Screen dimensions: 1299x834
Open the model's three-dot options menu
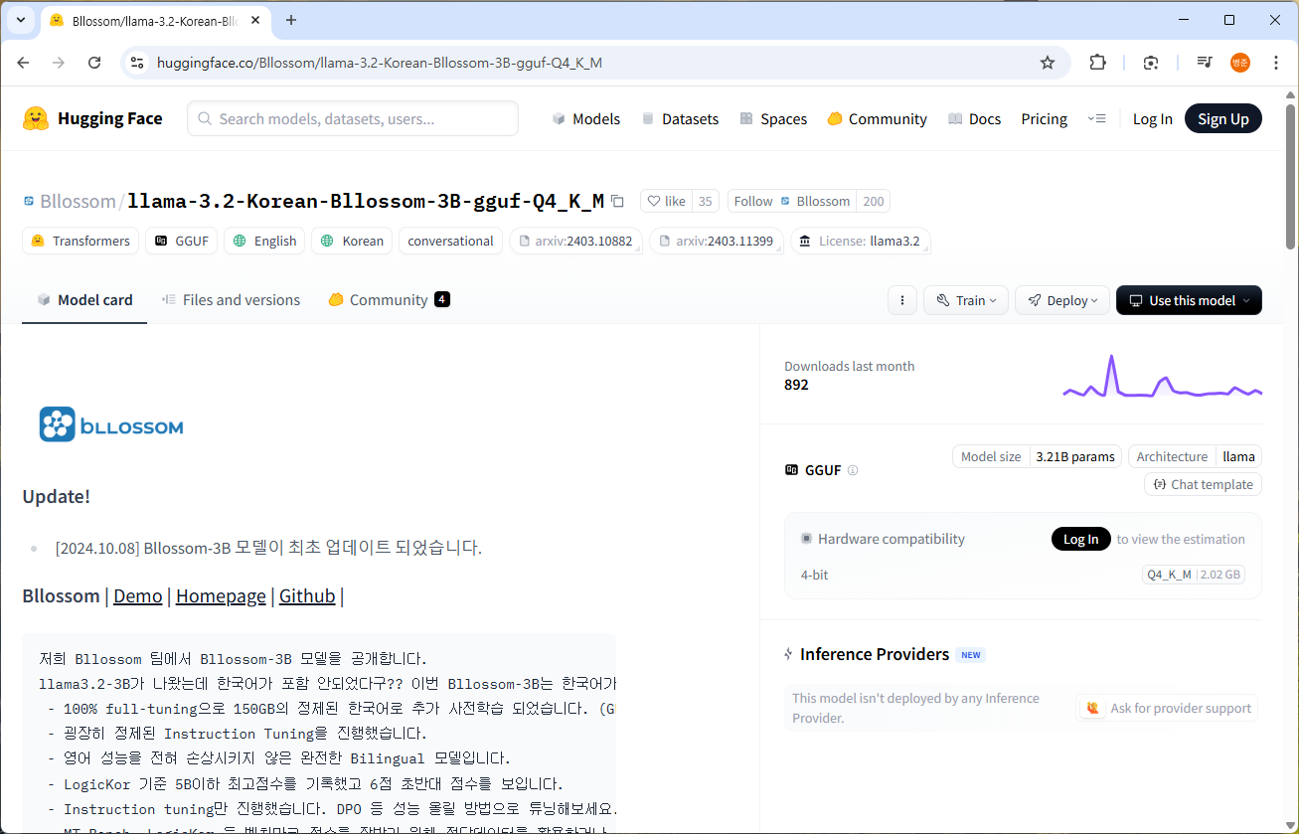[902, 300]
